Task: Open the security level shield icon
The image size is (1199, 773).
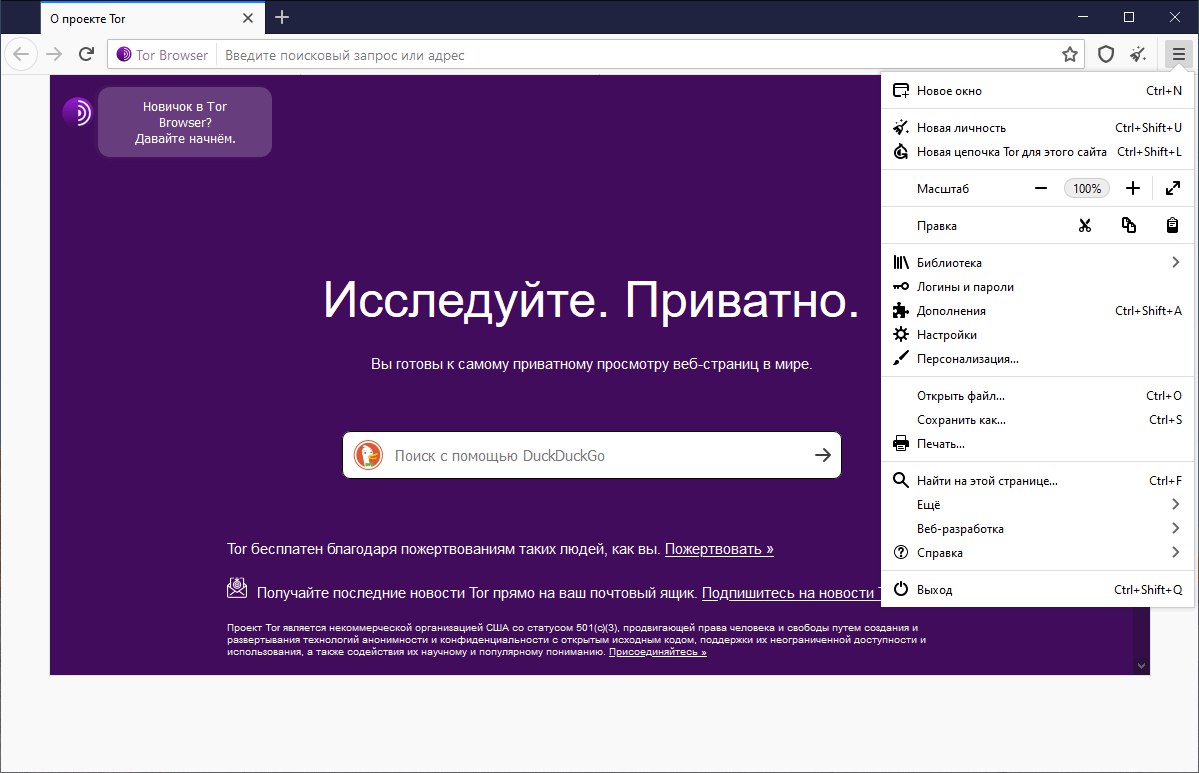Action: click(x=1106, y=54)
